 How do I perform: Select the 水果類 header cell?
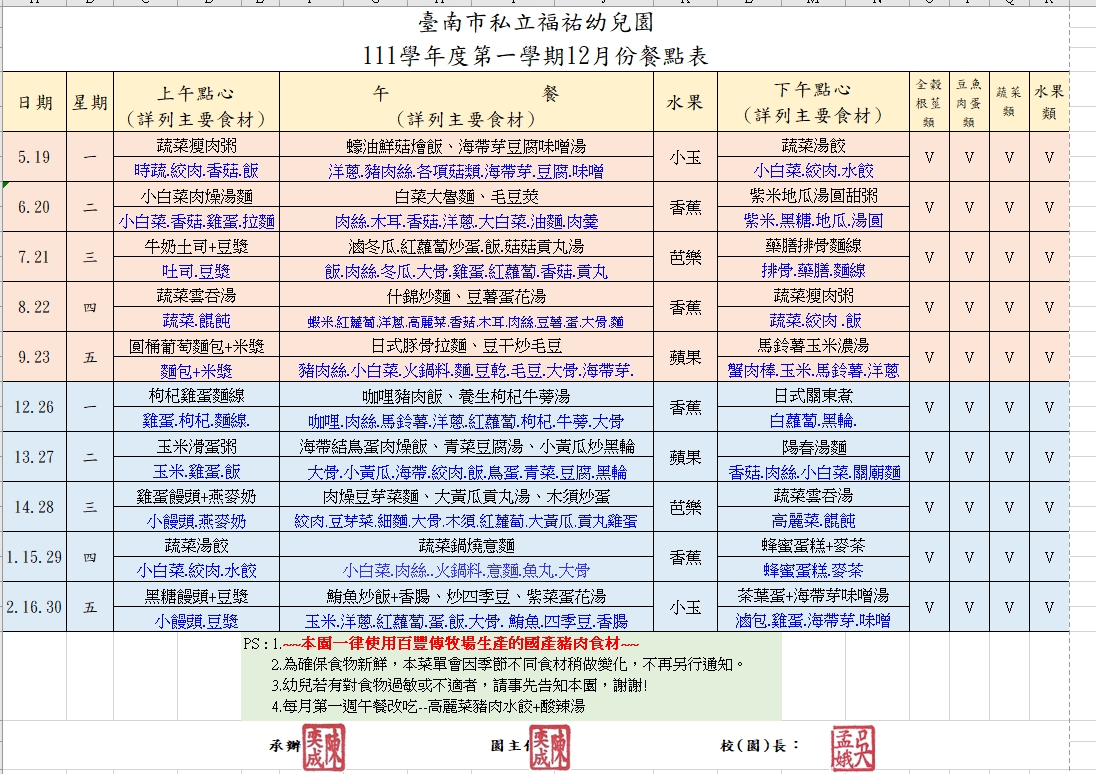coord(1048,102)
